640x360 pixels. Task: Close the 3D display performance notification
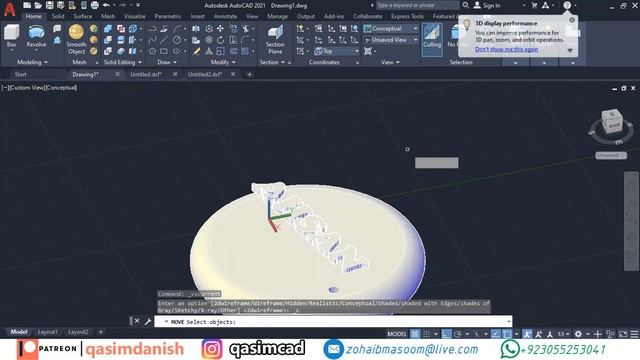click(572, 20)
